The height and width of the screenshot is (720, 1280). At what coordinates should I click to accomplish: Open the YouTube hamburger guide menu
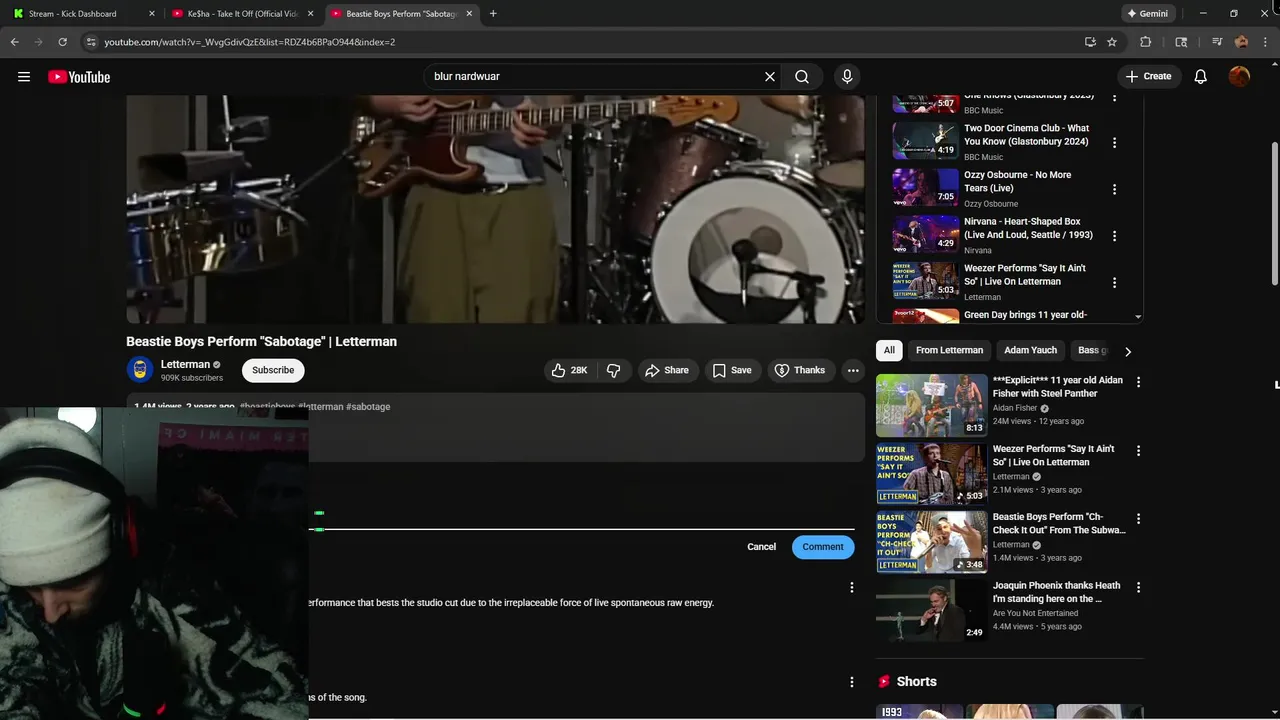[24, 77]
